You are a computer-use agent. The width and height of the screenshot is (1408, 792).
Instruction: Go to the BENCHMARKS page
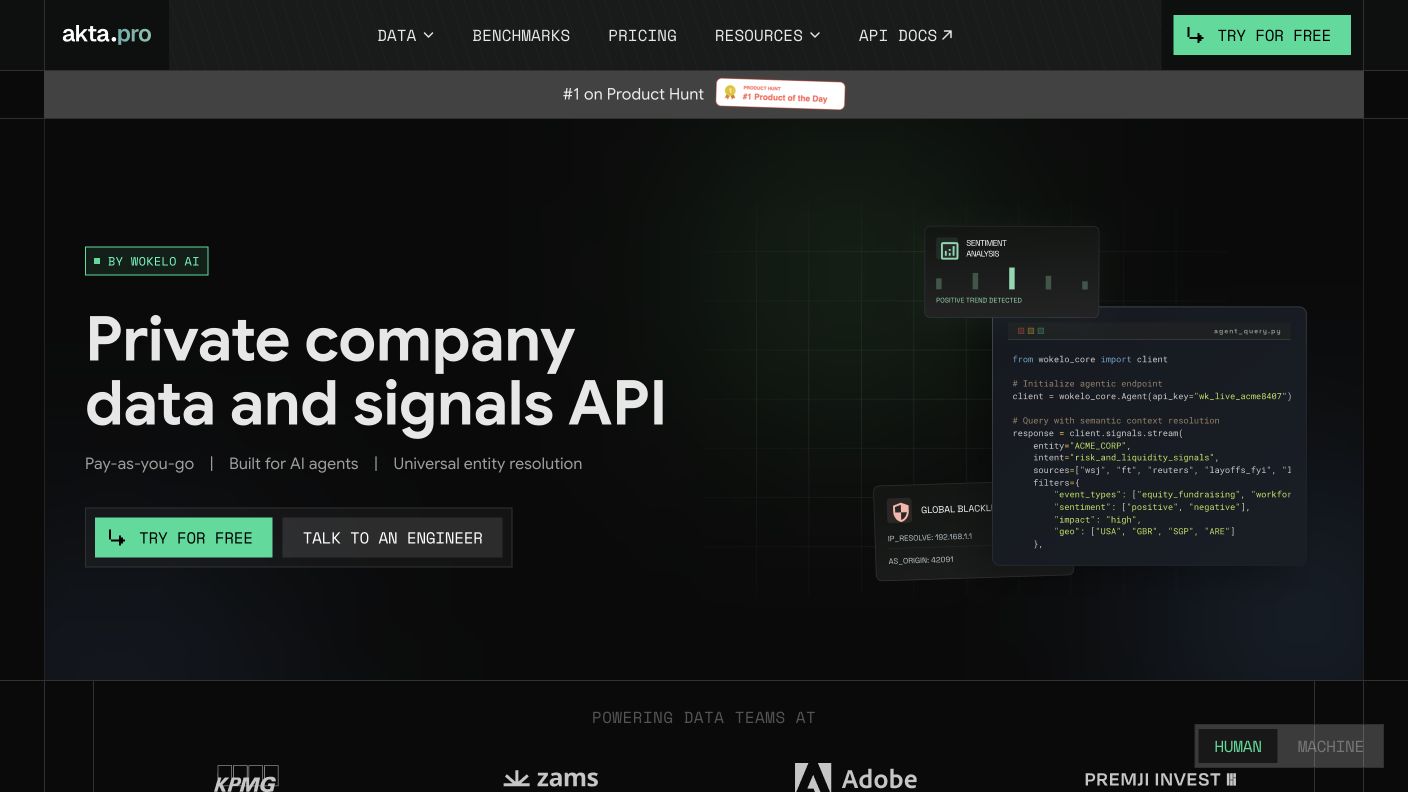(521, 35)
